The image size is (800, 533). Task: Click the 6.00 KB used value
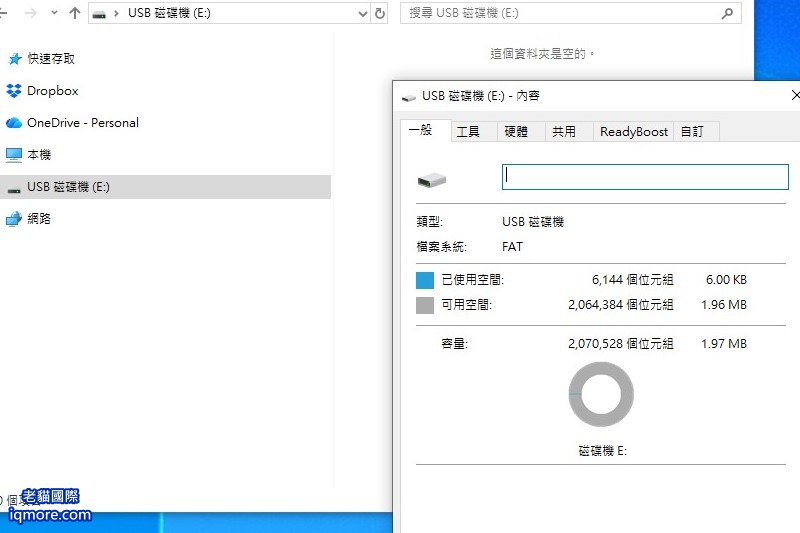tap(726, 280)
